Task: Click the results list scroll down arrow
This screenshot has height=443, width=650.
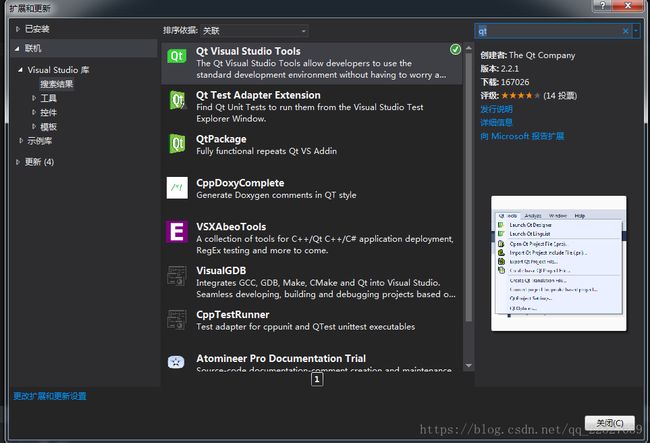Action: (468, 366)
